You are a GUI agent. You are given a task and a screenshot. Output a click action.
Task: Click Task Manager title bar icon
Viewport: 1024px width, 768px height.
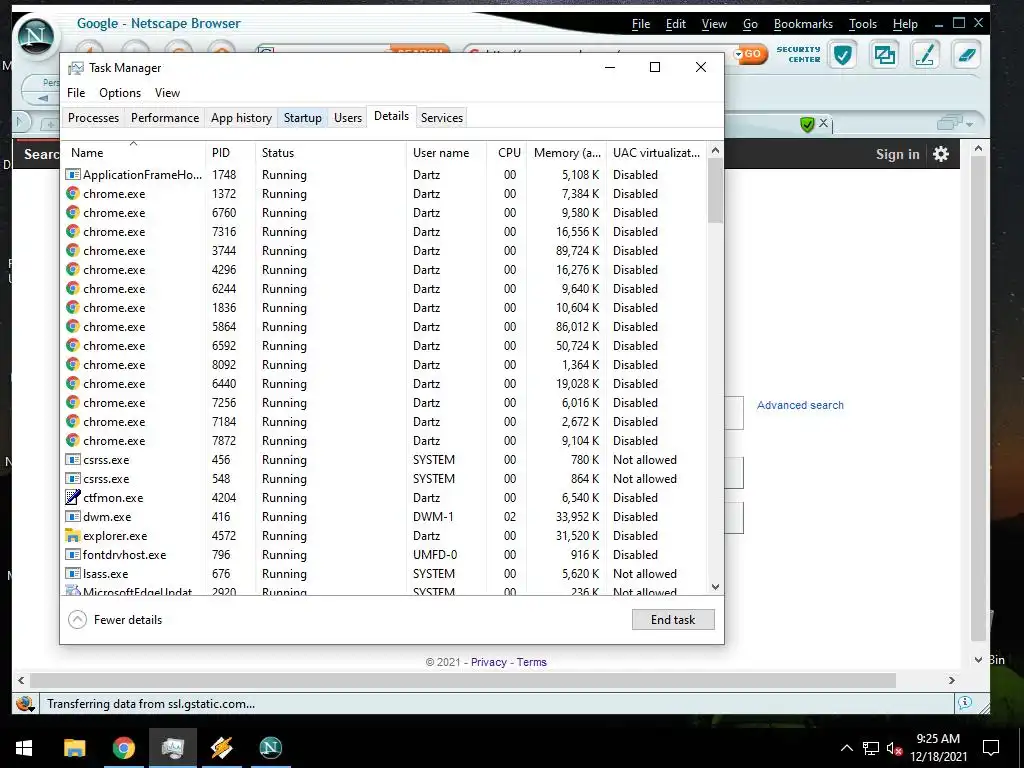(76, 68)
